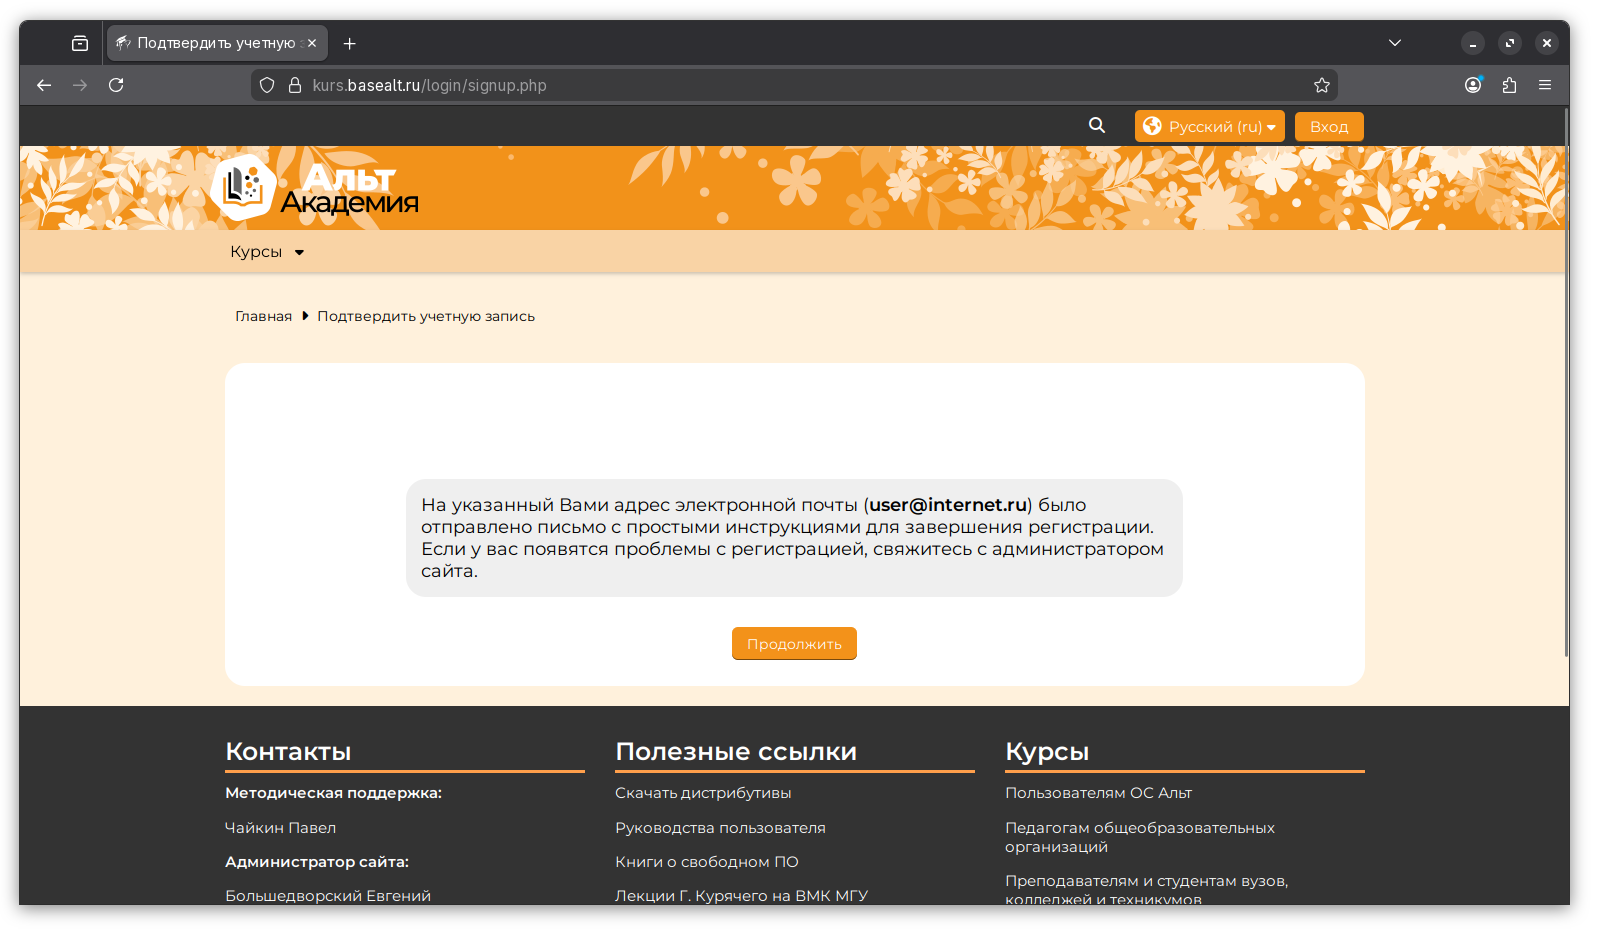Open the list all tabs chevron
The height and width of the screenshot is (930, 1597).
1394,43
